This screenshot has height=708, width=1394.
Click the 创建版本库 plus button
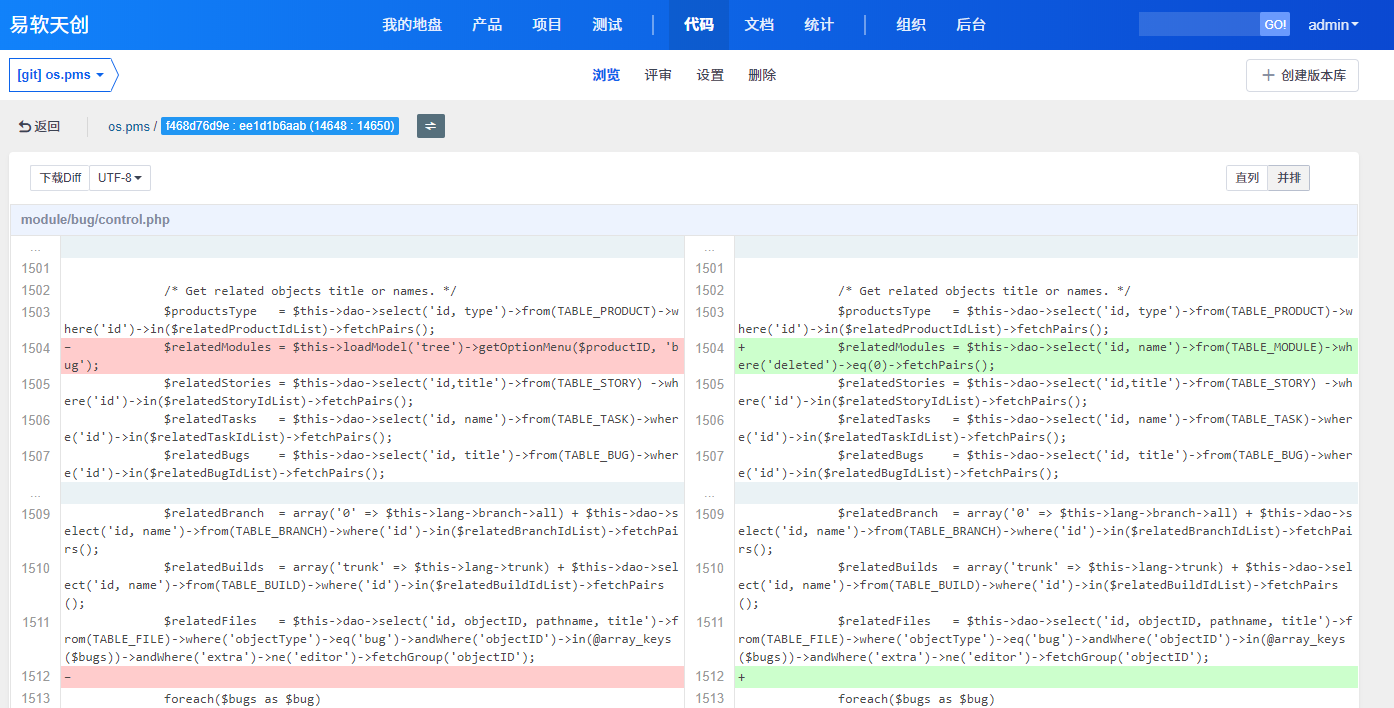(1302, 75)
